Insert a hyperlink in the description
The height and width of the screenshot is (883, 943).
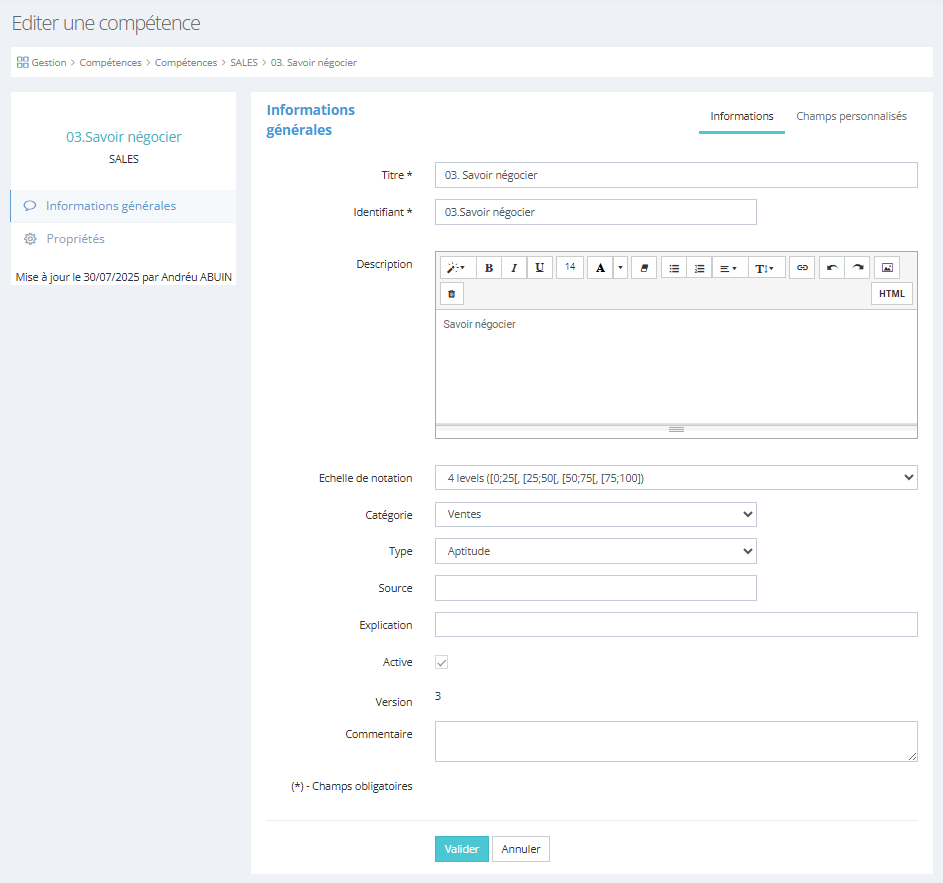[x=802, y=268]
